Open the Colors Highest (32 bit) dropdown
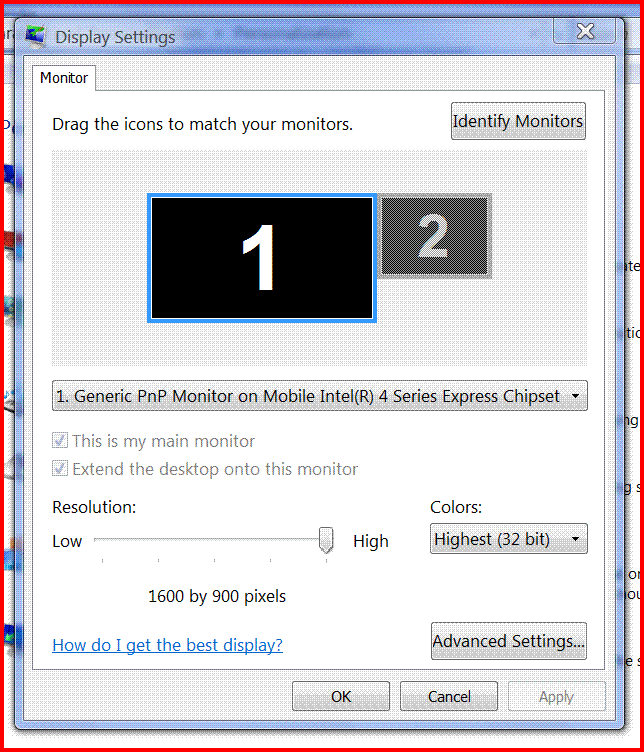This screenshot has height=752, width=644. pyautogui.click(x=508, y=539)
